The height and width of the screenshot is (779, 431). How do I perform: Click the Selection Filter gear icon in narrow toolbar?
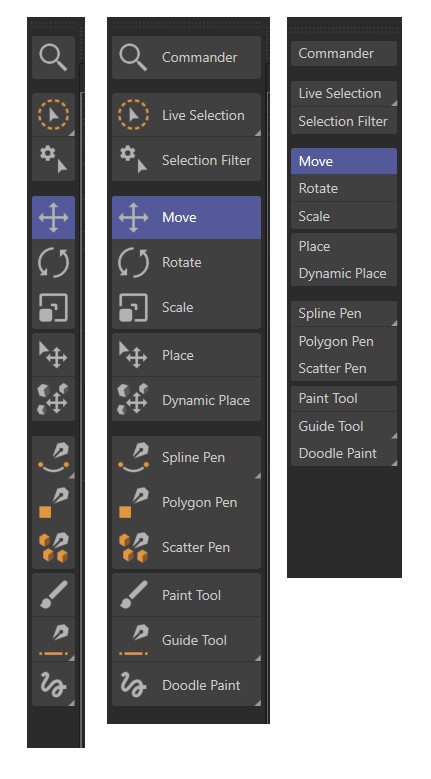(54, 159)
